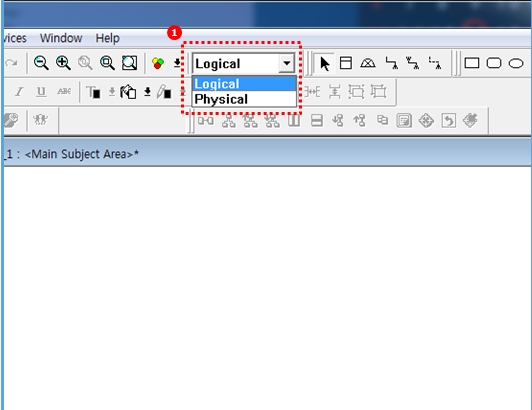Select the entity creation tool
The image size is (532, 410).
346,63
